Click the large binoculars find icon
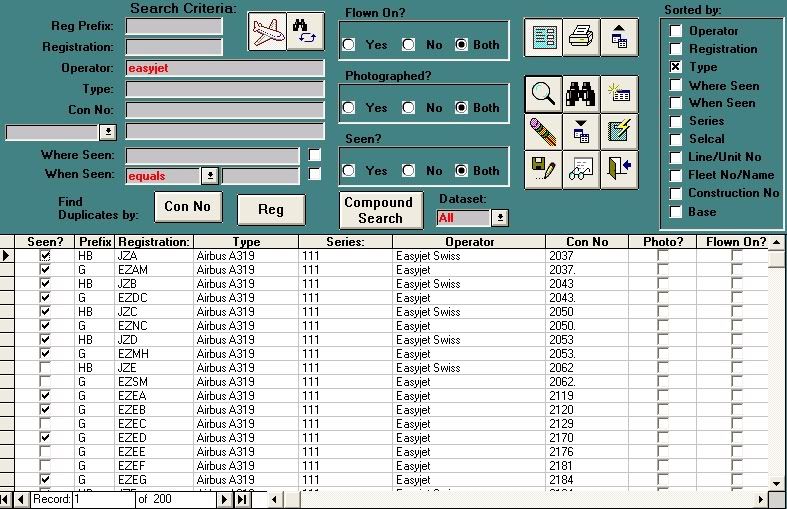 pyautogui.click(x=581, y=94)
